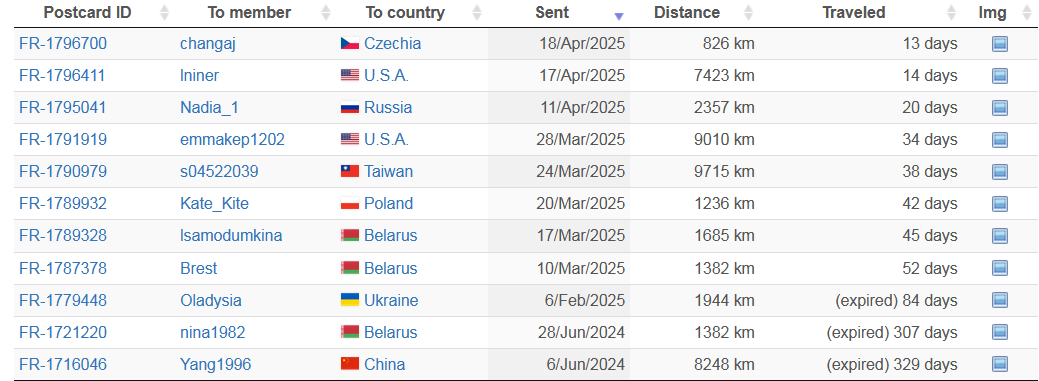Screen dimensions: 1039x381
Task: Click the Sent column descending arrow
Action: (619, 17)
